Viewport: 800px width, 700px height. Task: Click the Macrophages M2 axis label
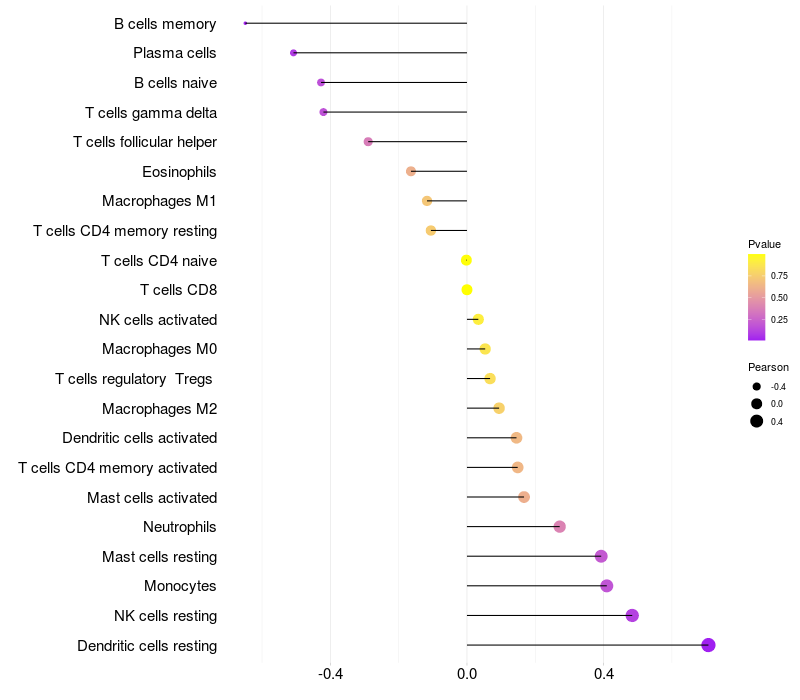(x=159, y=409)
